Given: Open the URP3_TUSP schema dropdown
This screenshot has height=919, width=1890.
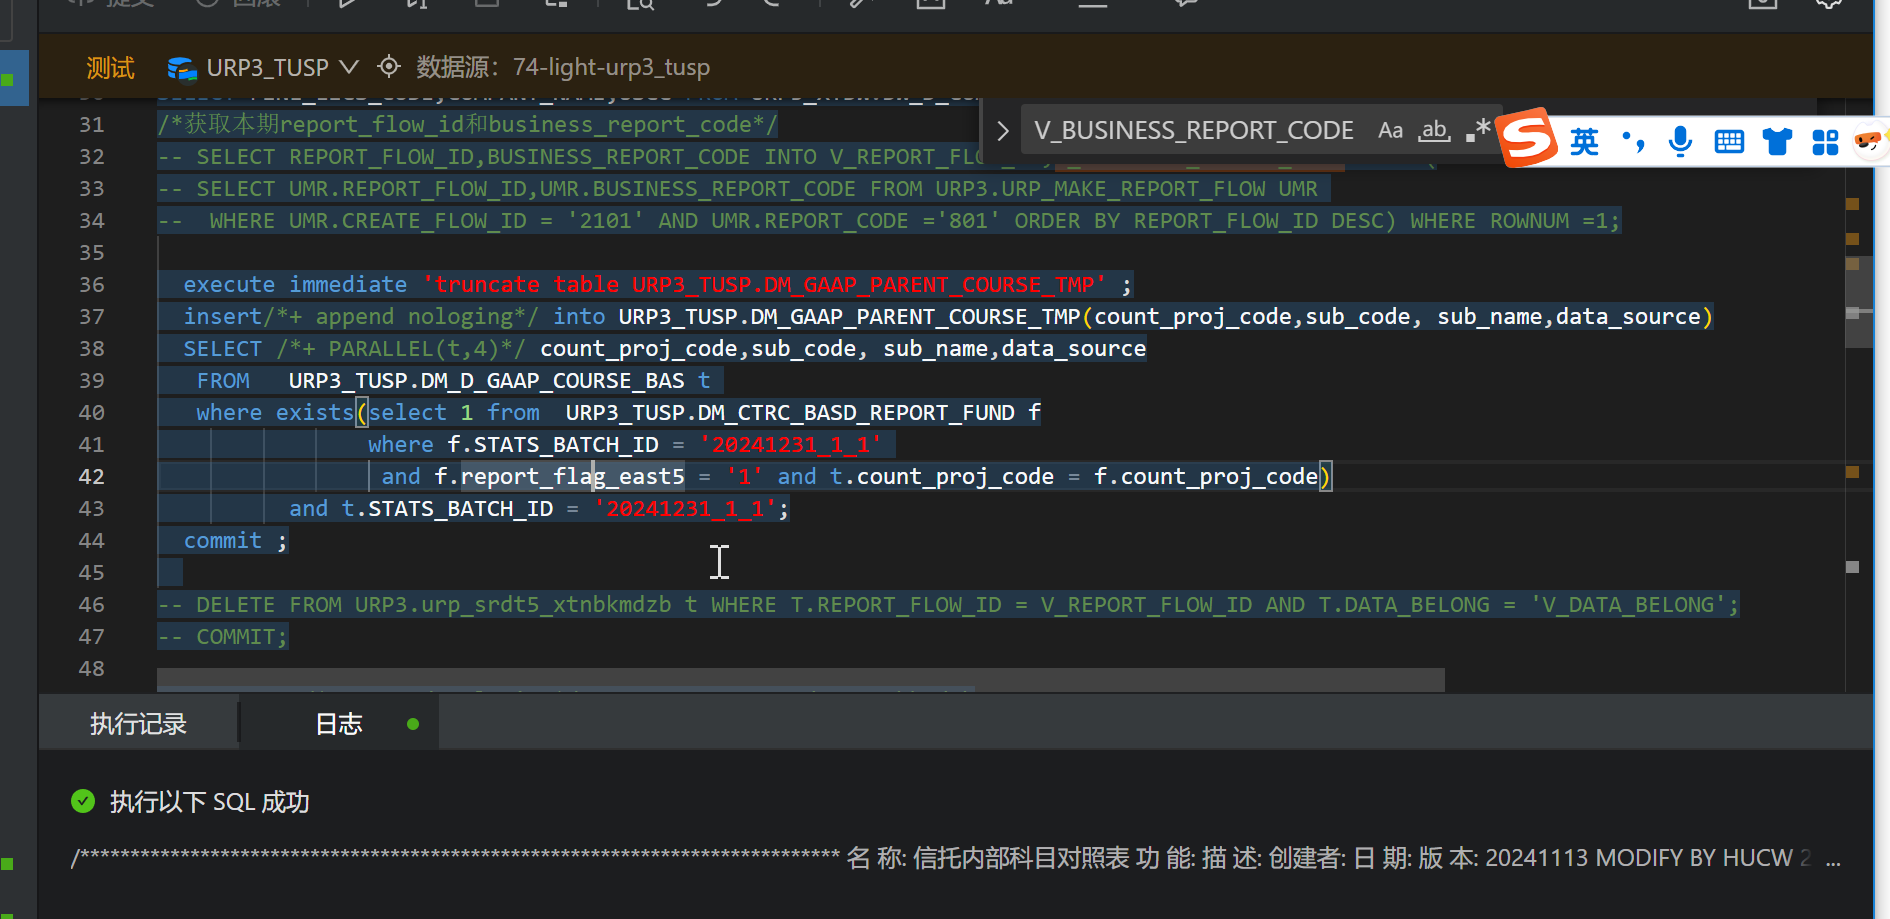Looking at the screenshot, I should tap(263, 67).
